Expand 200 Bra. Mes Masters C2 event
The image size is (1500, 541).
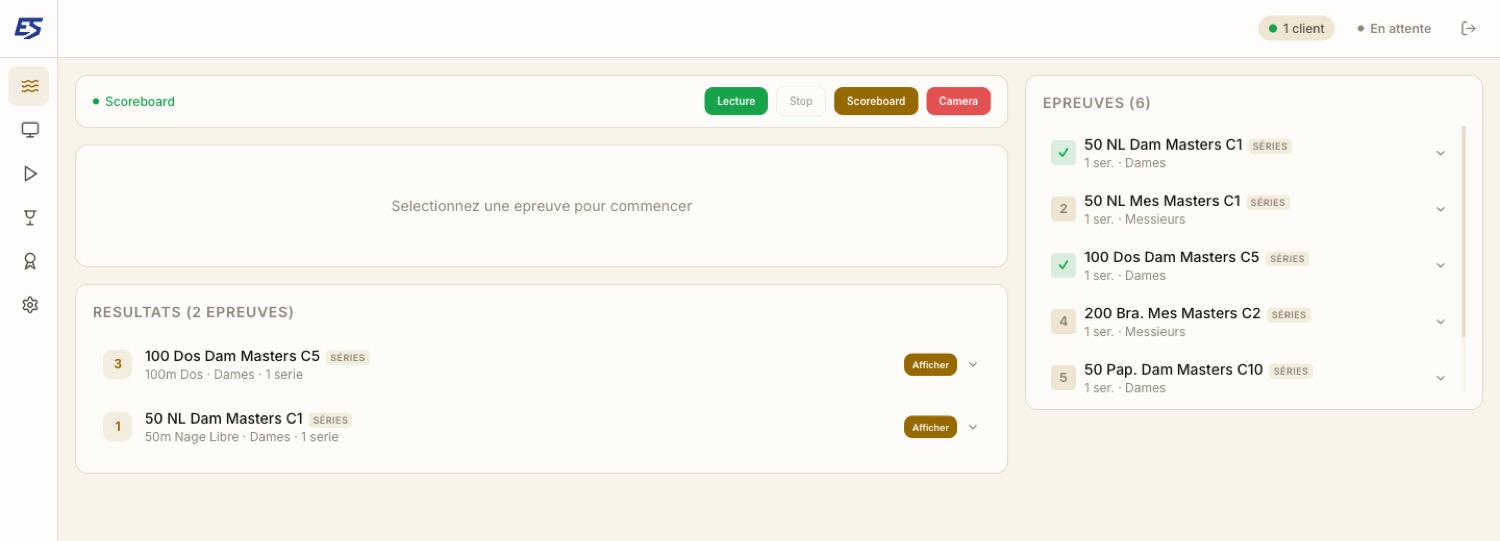point(1441,322)
